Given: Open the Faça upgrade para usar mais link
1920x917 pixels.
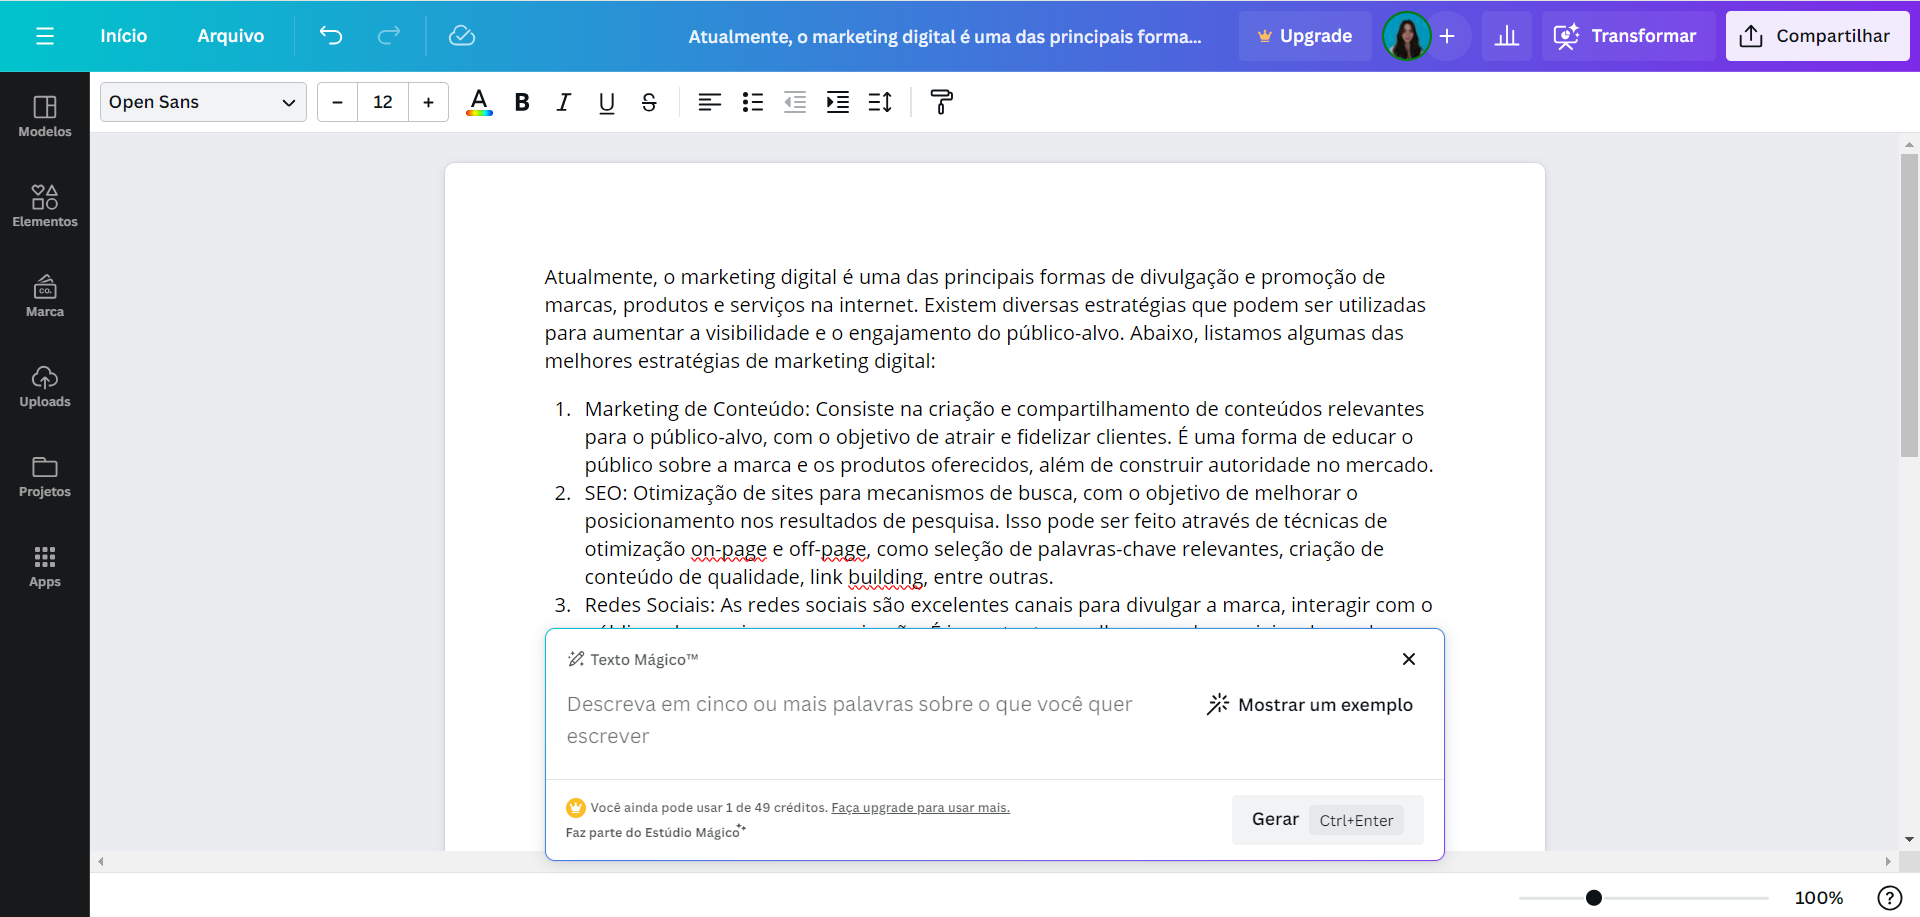Looking at the screenshot, I should [x=919, y=807].
